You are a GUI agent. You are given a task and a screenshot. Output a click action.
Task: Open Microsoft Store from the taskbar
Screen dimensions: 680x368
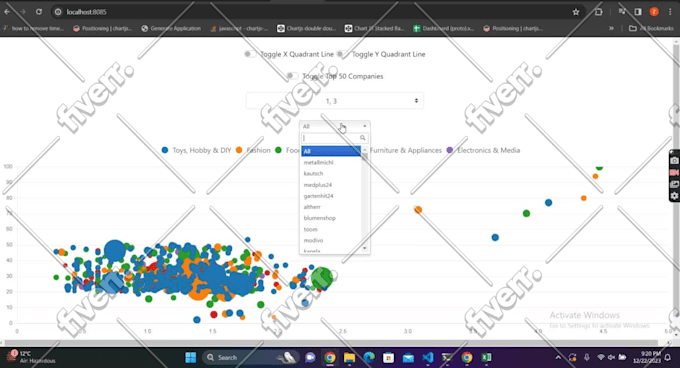point(389,358)
